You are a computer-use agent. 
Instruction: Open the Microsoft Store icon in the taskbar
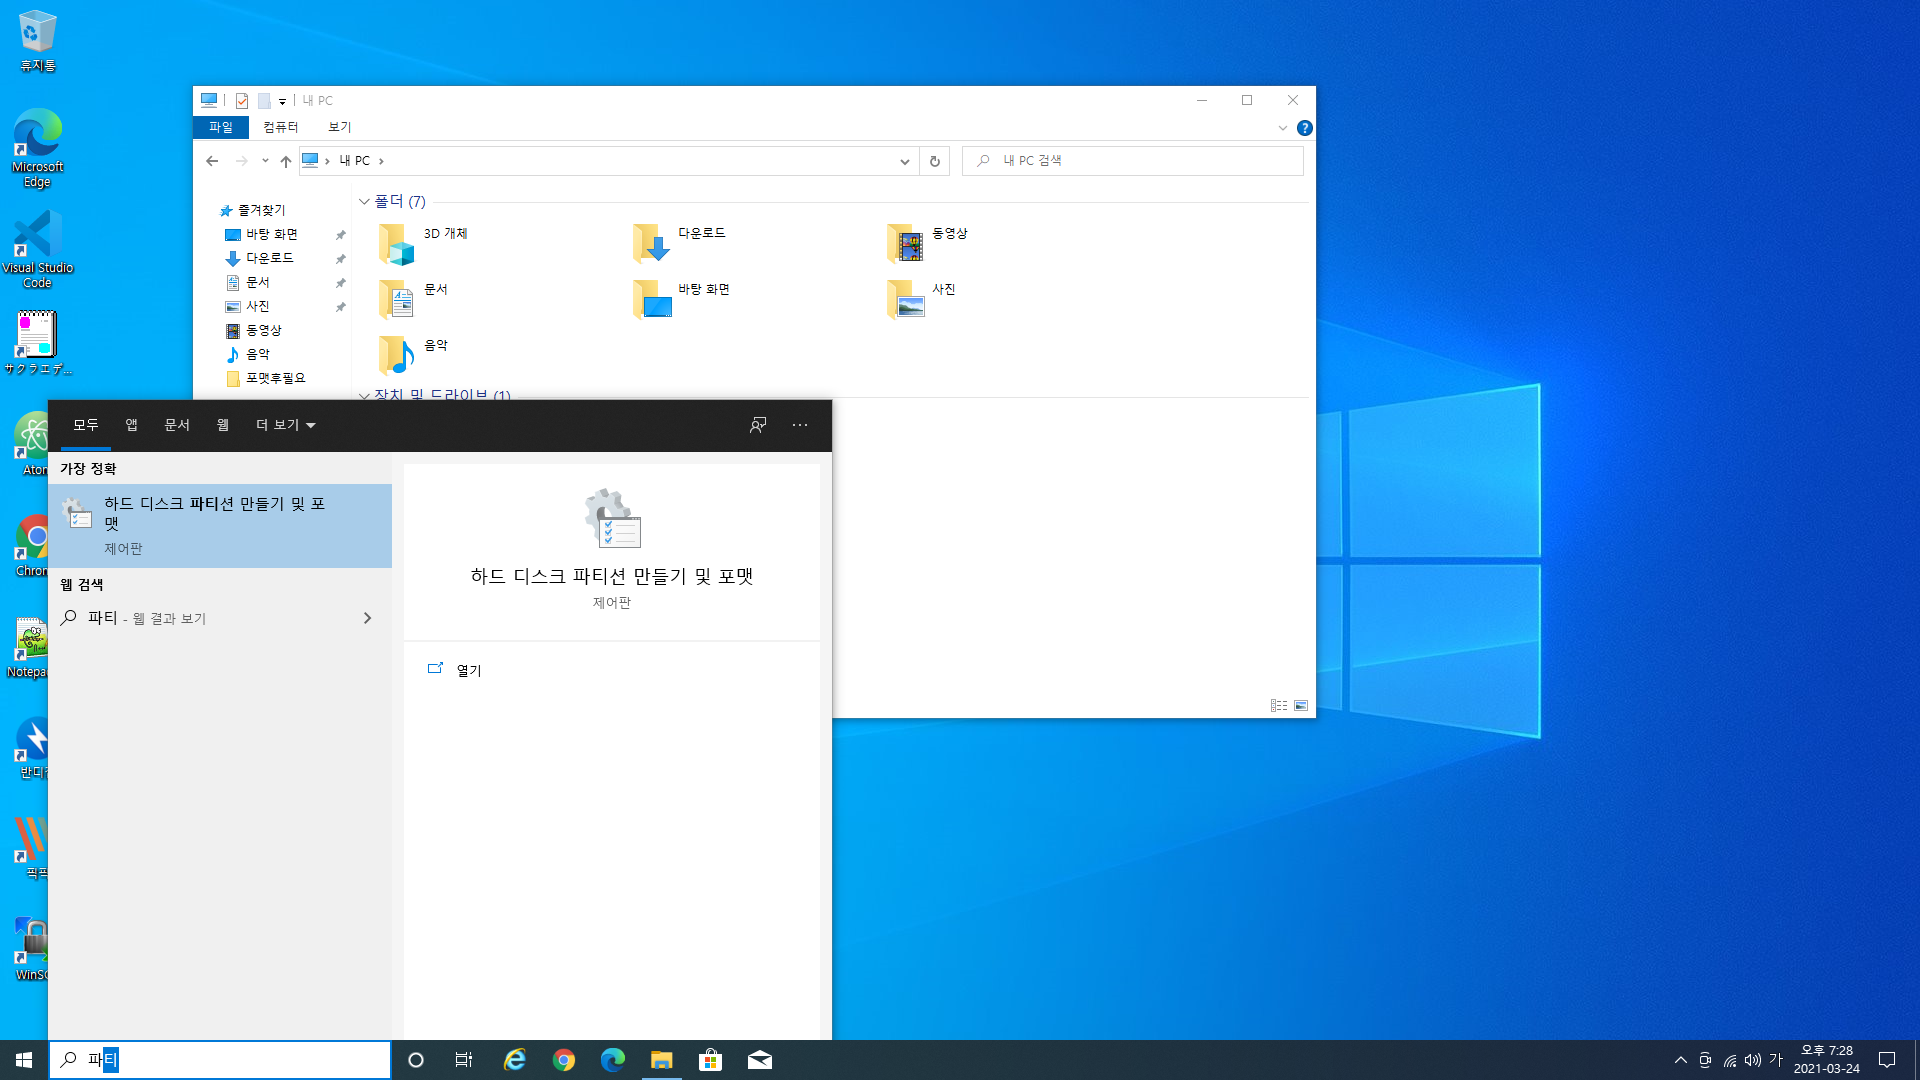710,1060
